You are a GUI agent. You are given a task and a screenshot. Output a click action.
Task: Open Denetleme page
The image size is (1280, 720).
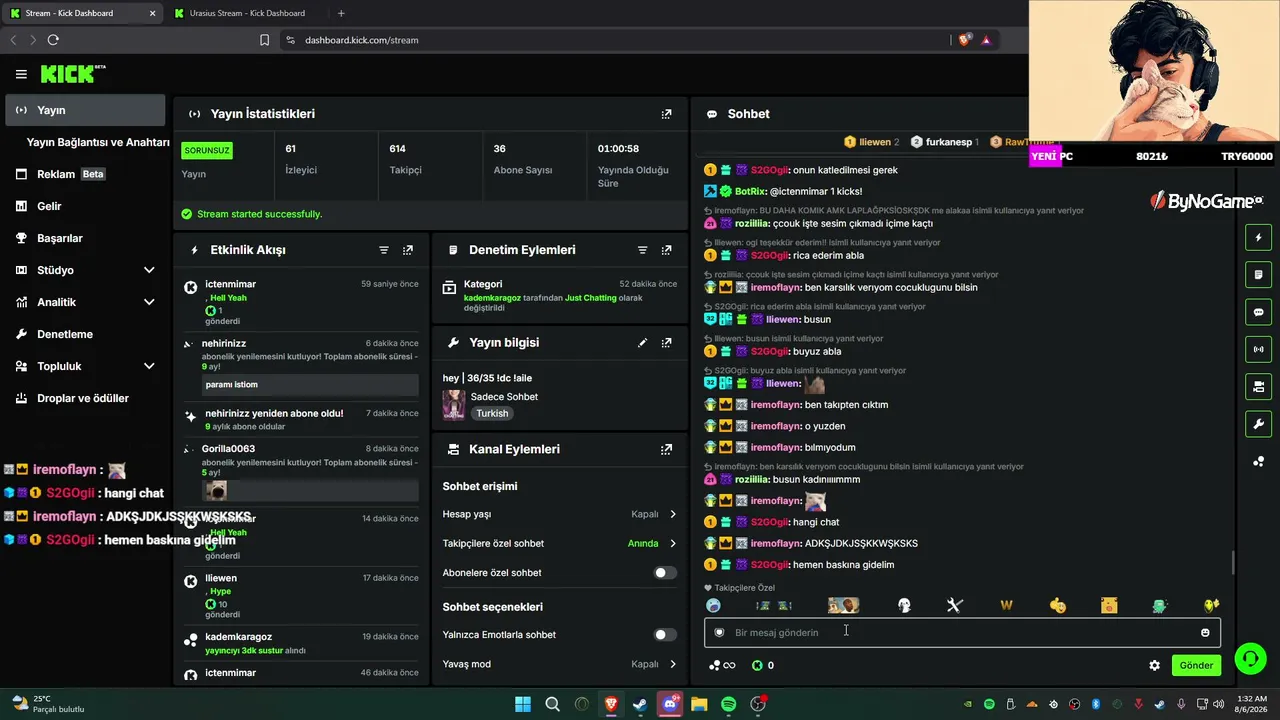[x=85, y=334]
